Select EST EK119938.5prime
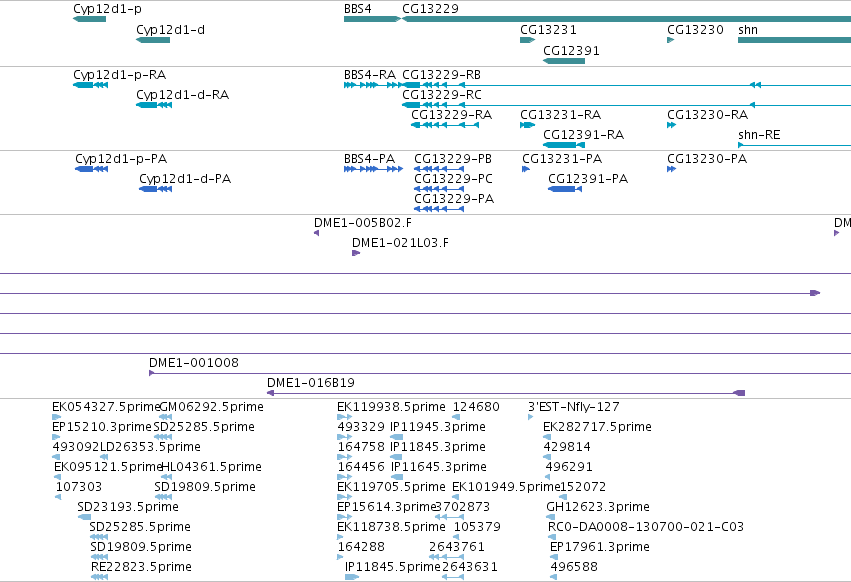Screen dimensions: 851x582 tap(391, 407)
